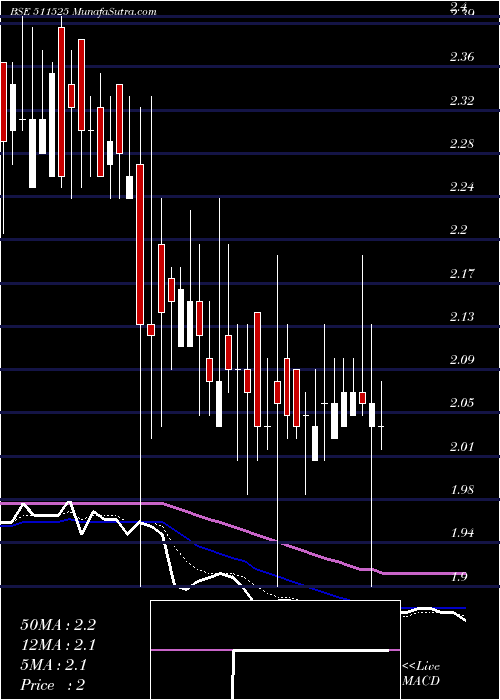
Task: Click the 12MA : 2.1 legend text
Action: coord(58,645)
